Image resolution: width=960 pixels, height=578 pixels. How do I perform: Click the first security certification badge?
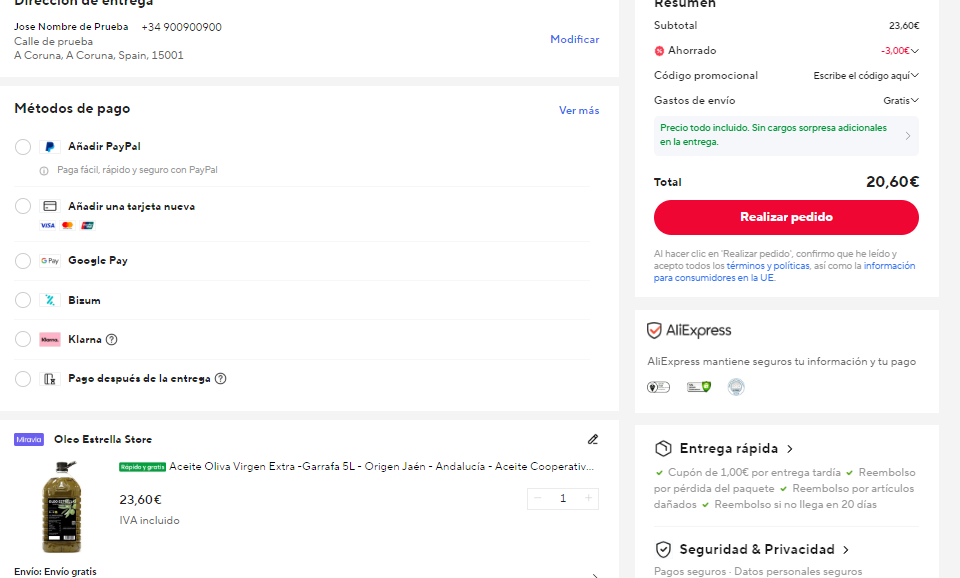[x=658, y=387]
